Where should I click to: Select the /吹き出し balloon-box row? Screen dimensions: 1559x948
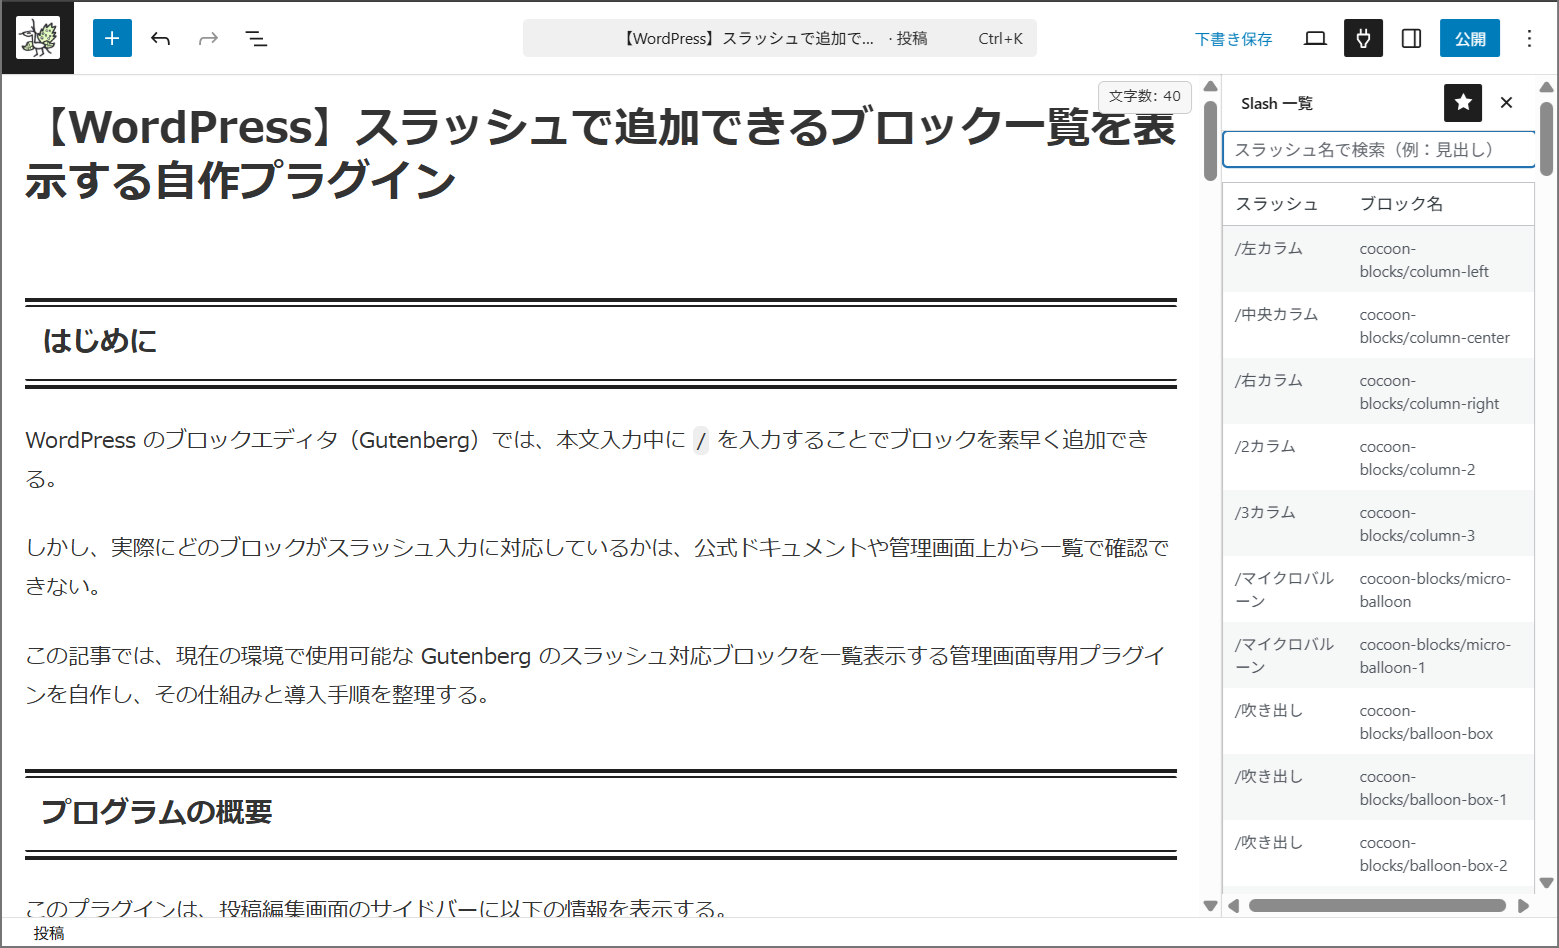pyautogui.click(x=1378, y=721)
